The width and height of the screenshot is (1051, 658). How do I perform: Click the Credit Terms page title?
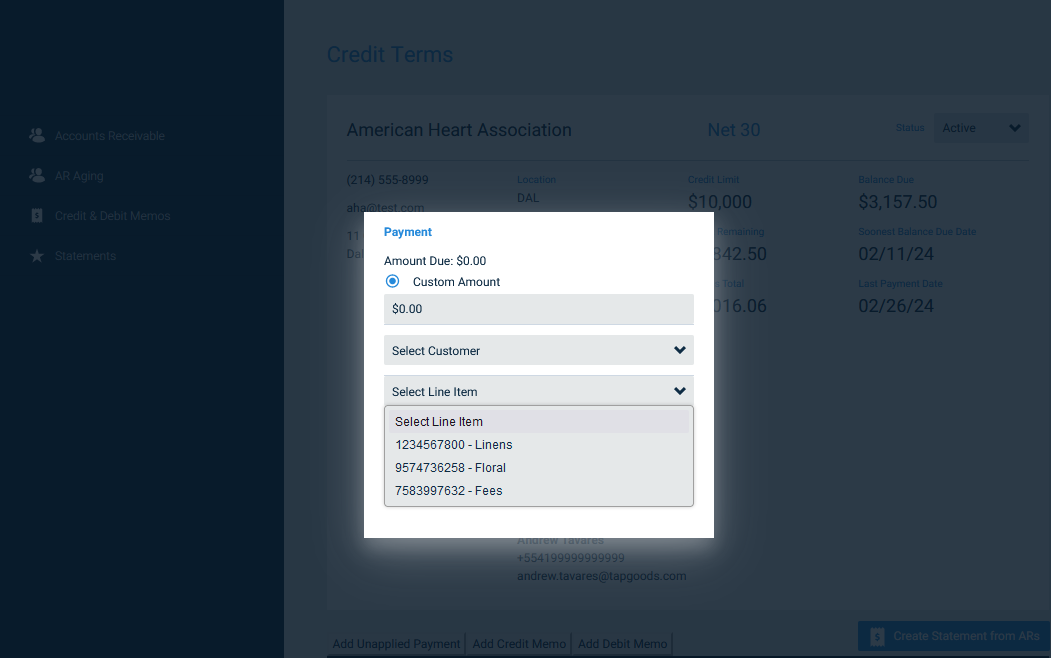pyautogui.click(x=389, y=54)
